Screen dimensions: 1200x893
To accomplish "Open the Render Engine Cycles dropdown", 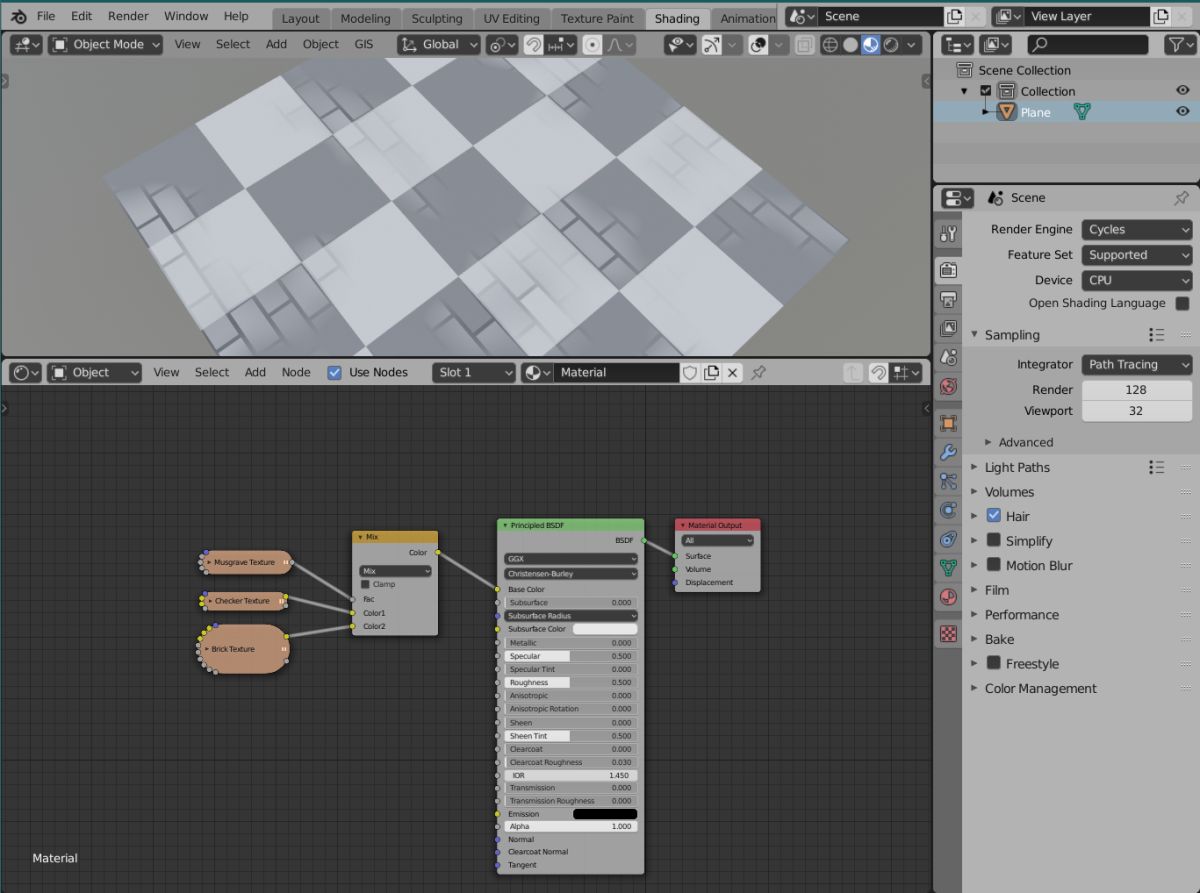I will click(x=1137, y=229).
